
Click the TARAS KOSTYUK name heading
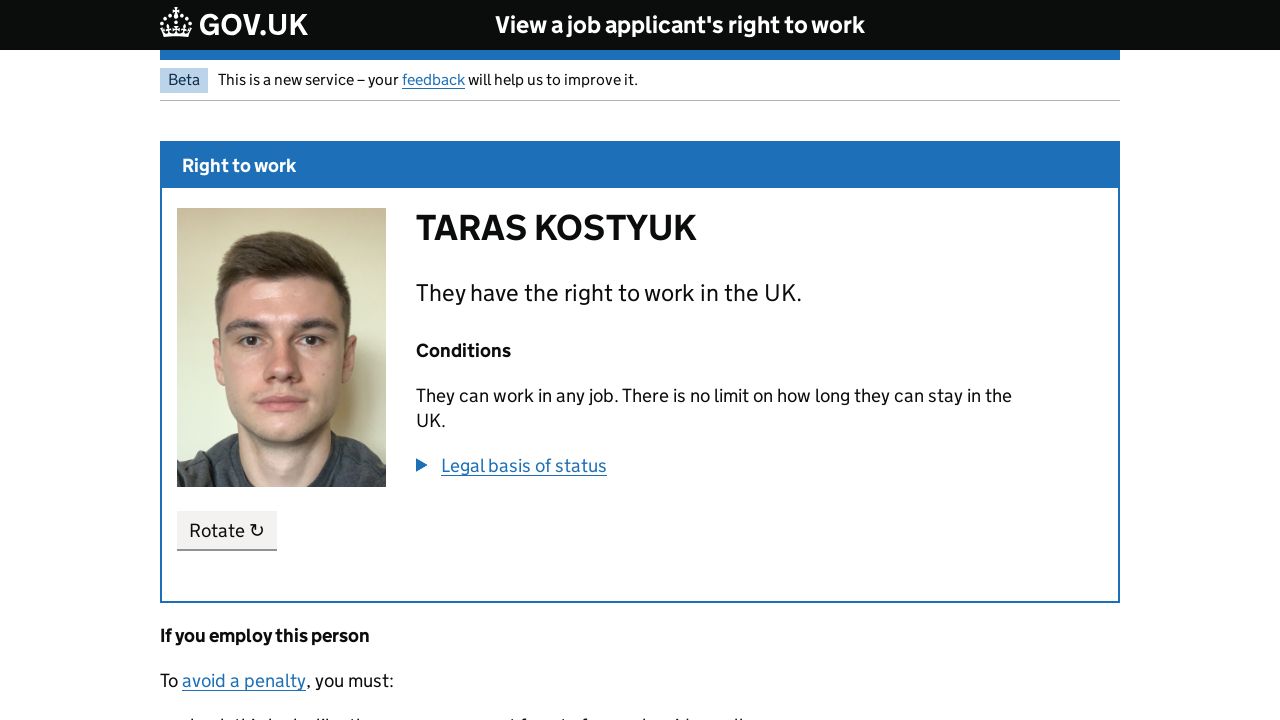[x=555, y=228]
